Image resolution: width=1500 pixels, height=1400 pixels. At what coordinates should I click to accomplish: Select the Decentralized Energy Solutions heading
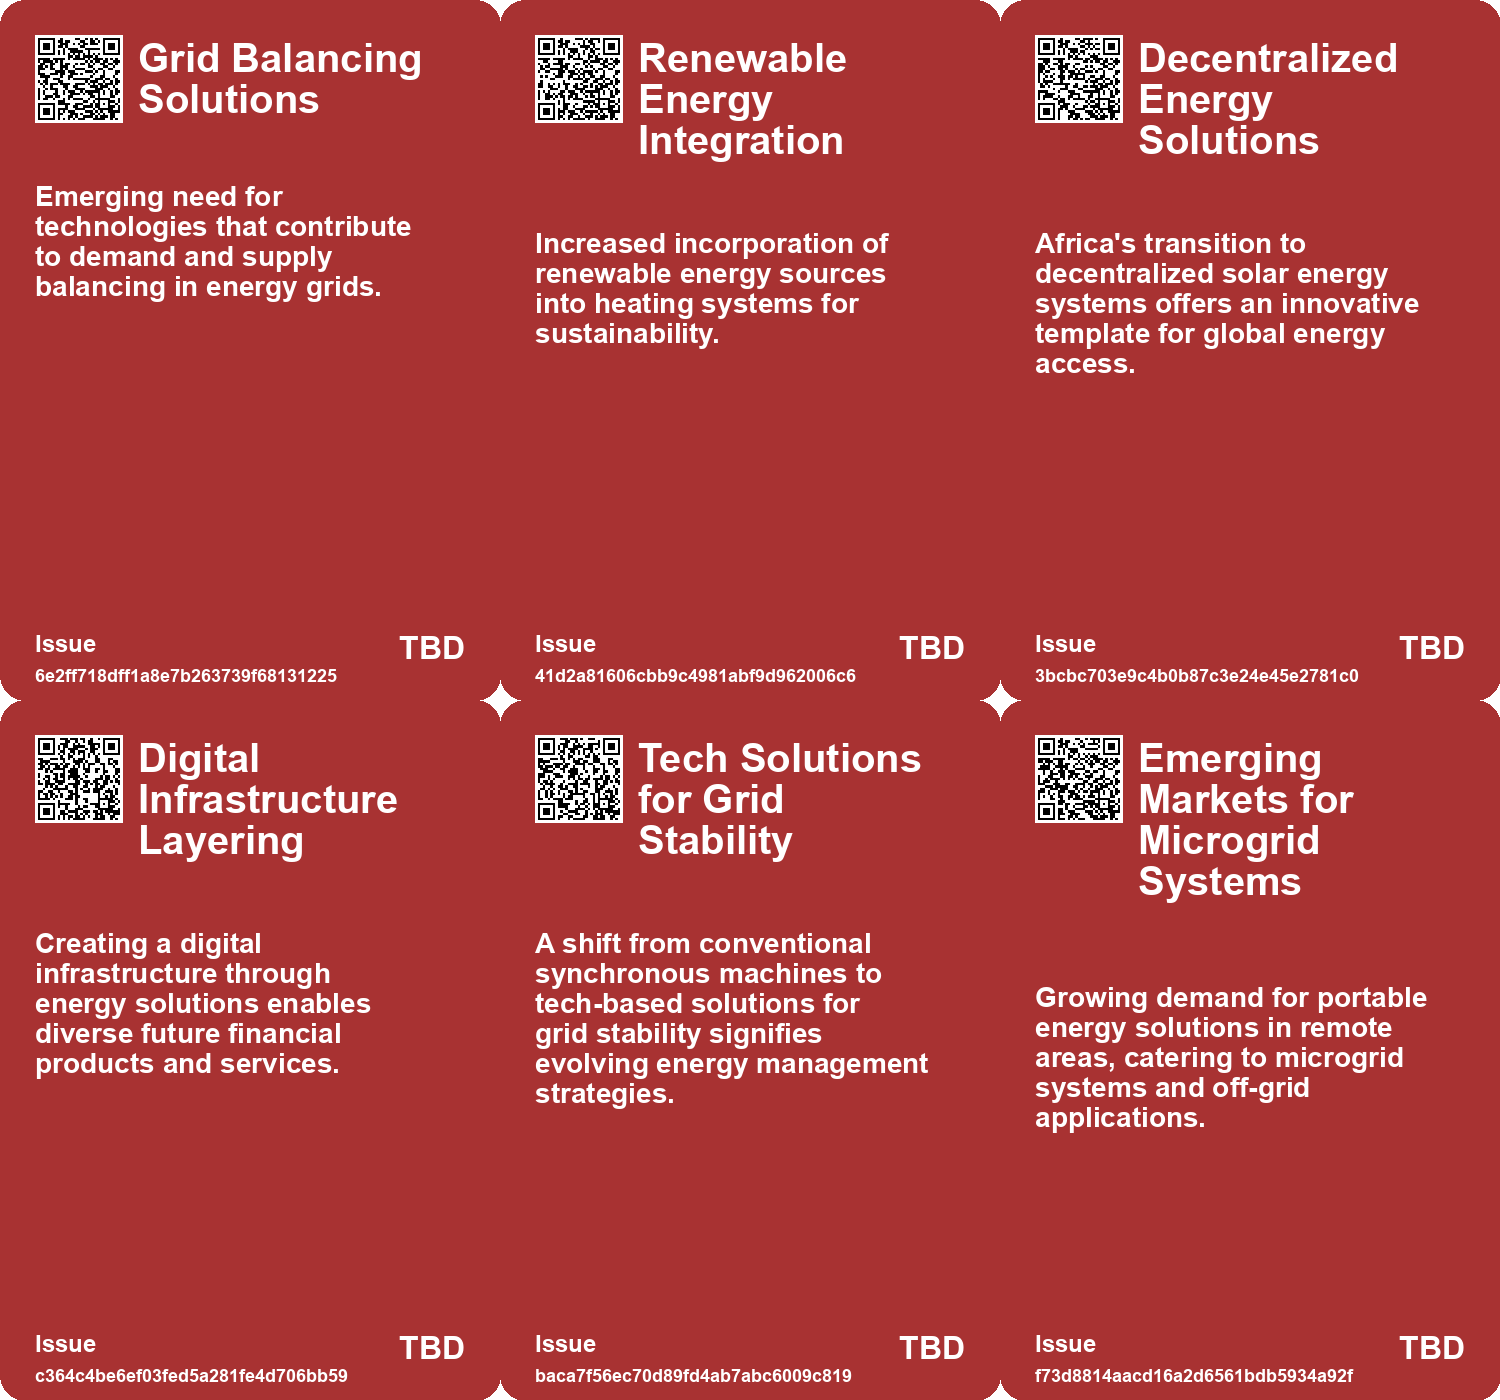[x=1267, y=100]
